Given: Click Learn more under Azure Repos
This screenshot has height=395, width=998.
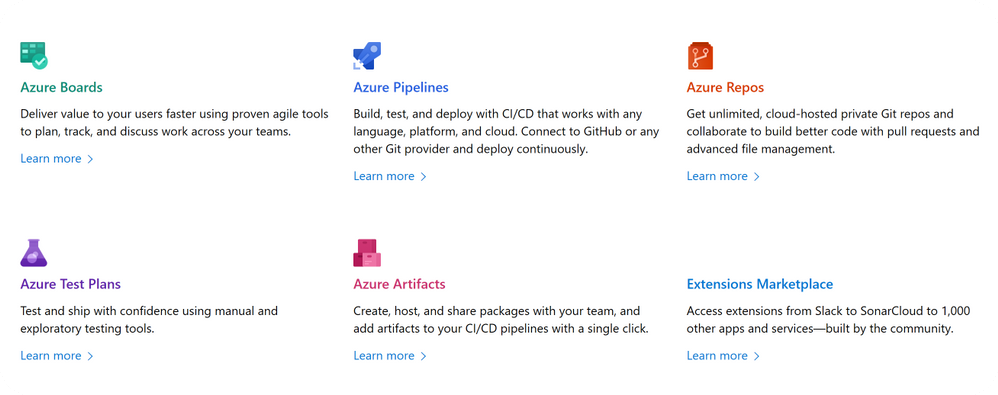Looking at the screenshot, I should pyautogui.click(x=717, y=176).
